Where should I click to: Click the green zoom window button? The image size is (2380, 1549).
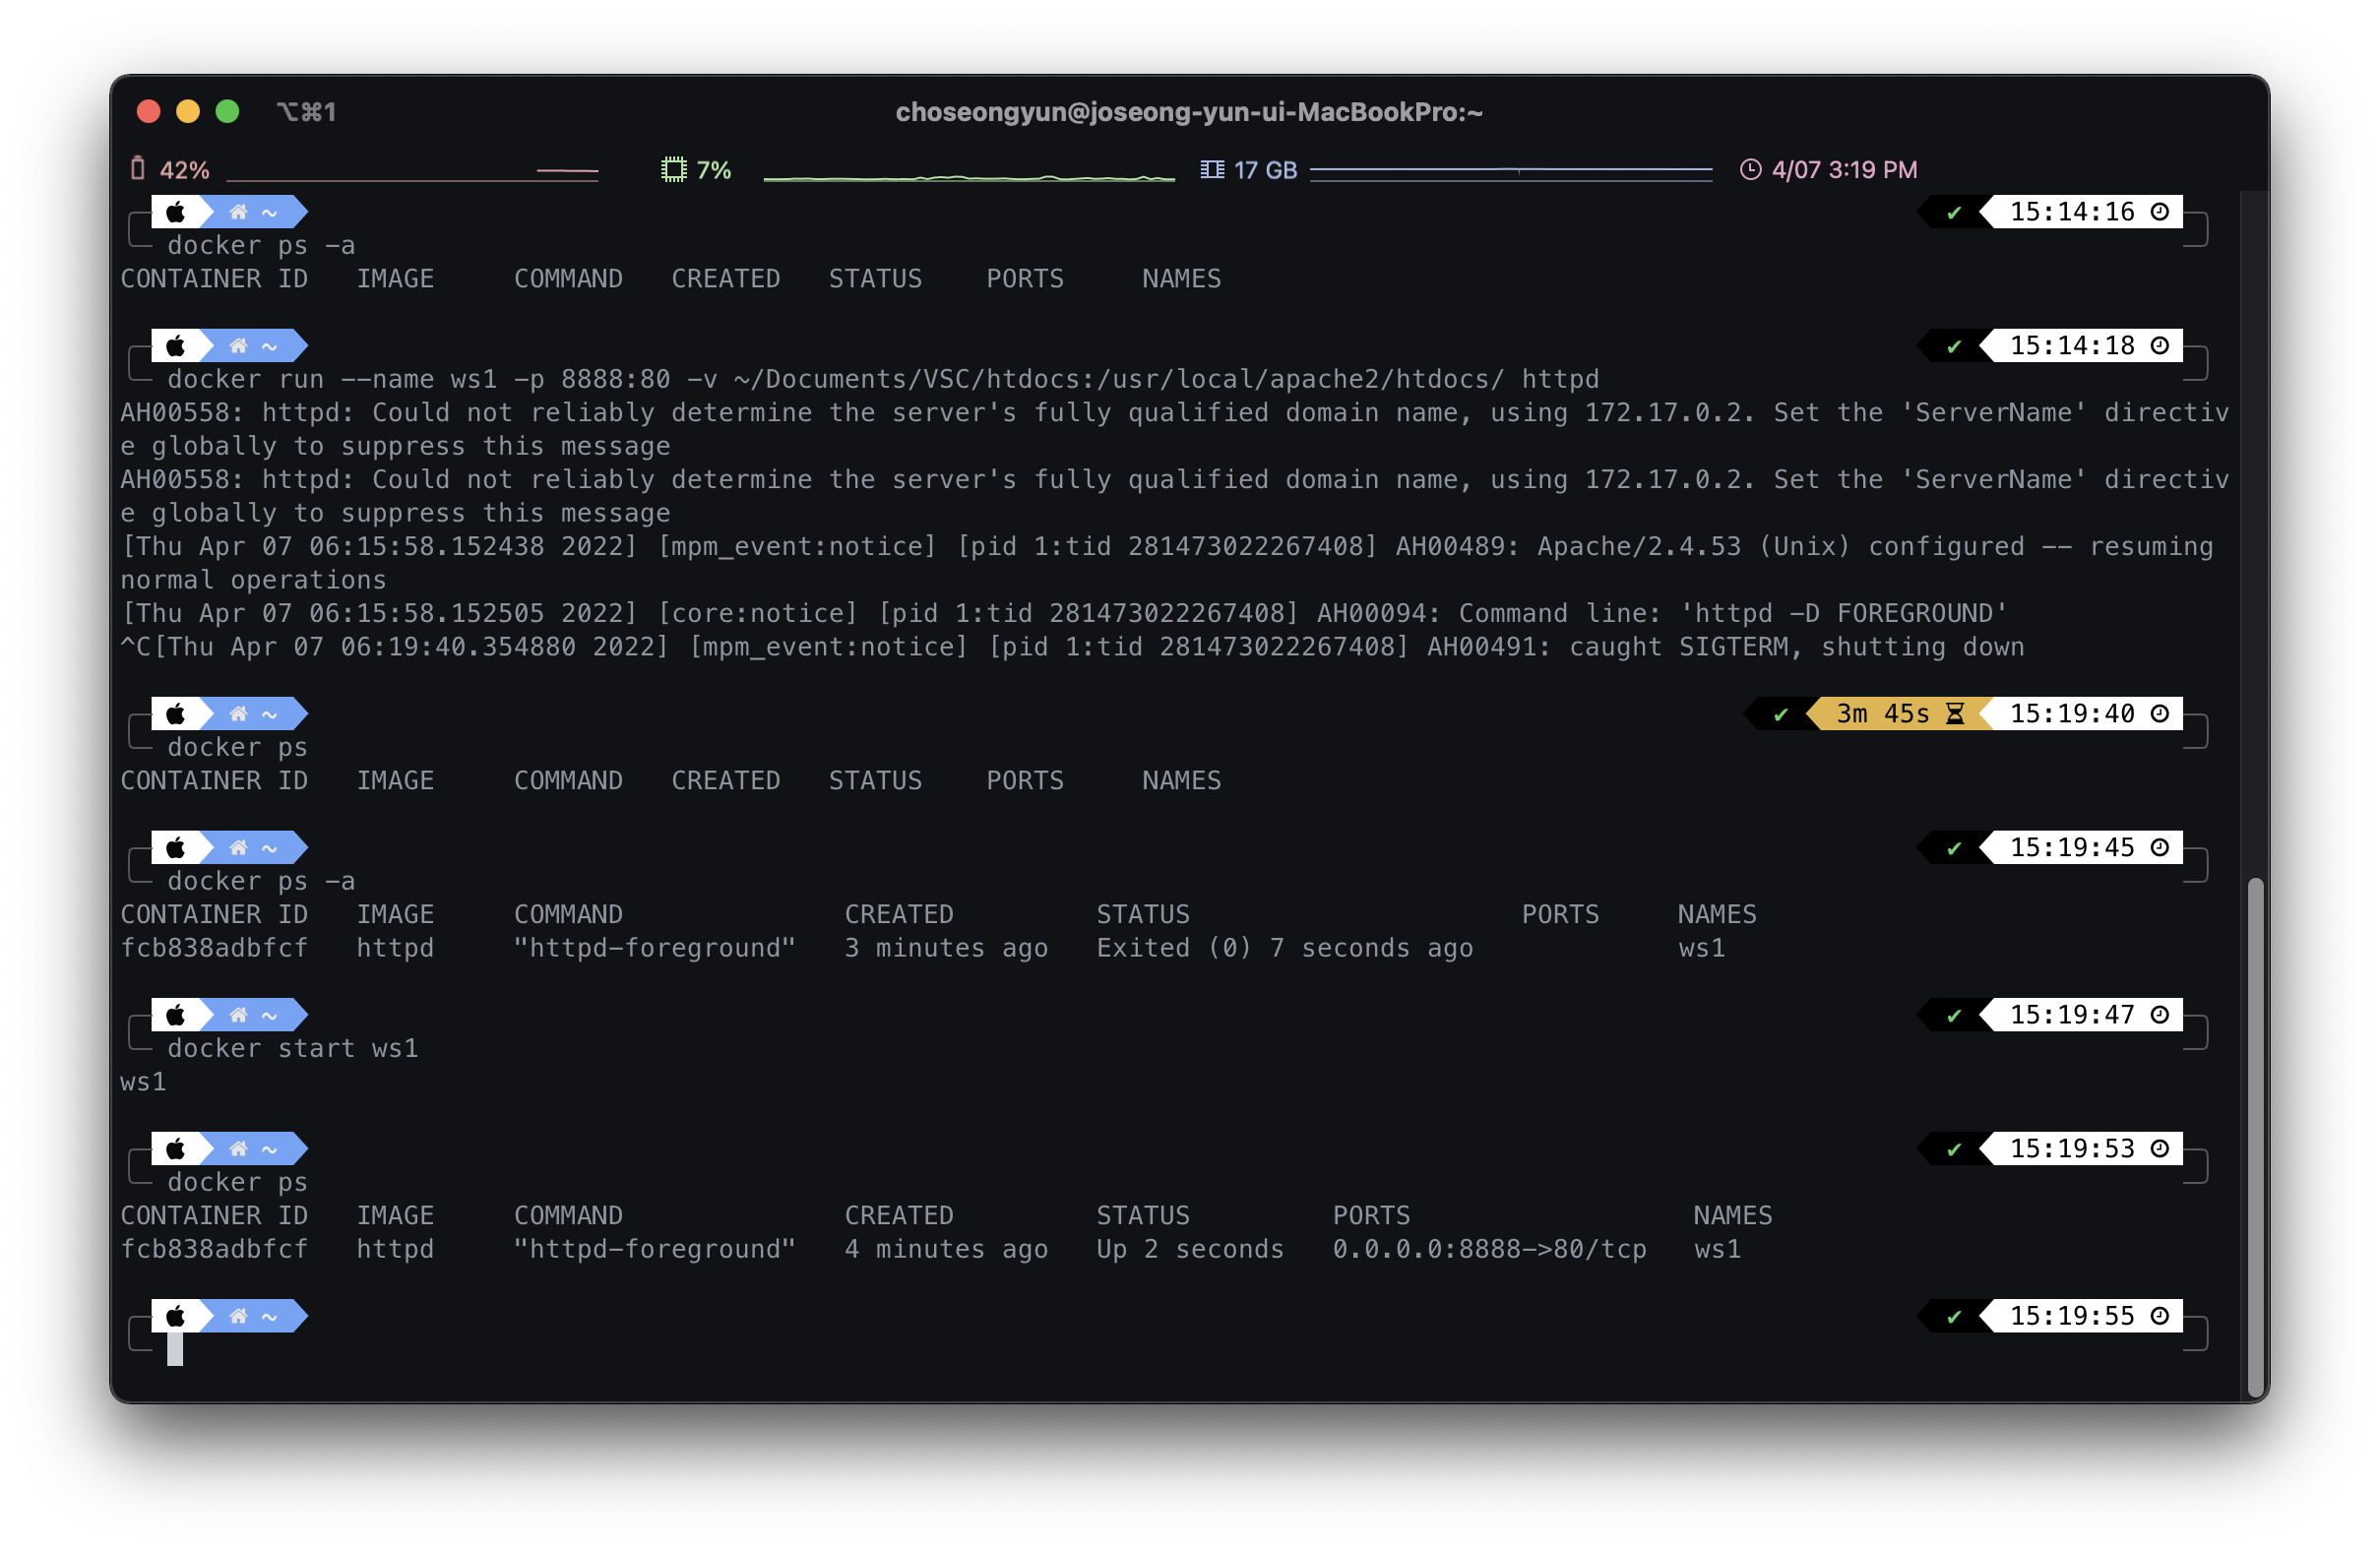(228, 111)
